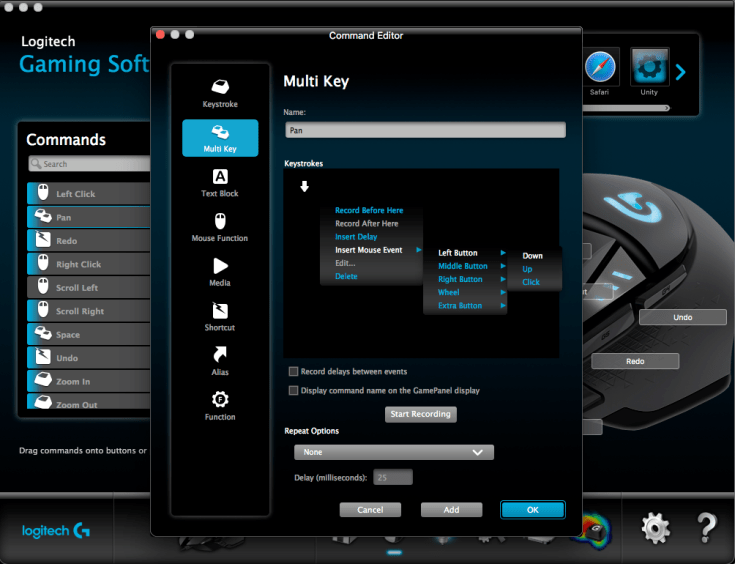Select the Shortcut command icon

tap(220, 311)
